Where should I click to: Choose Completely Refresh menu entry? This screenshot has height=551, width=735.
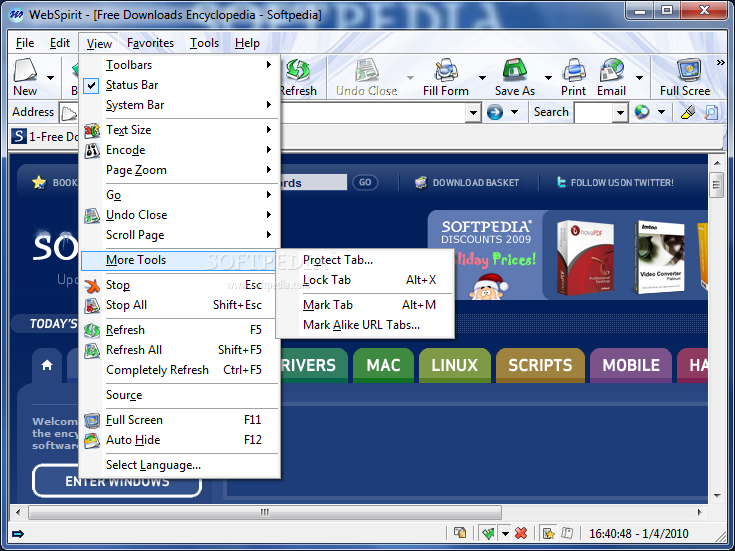point(180,370)
